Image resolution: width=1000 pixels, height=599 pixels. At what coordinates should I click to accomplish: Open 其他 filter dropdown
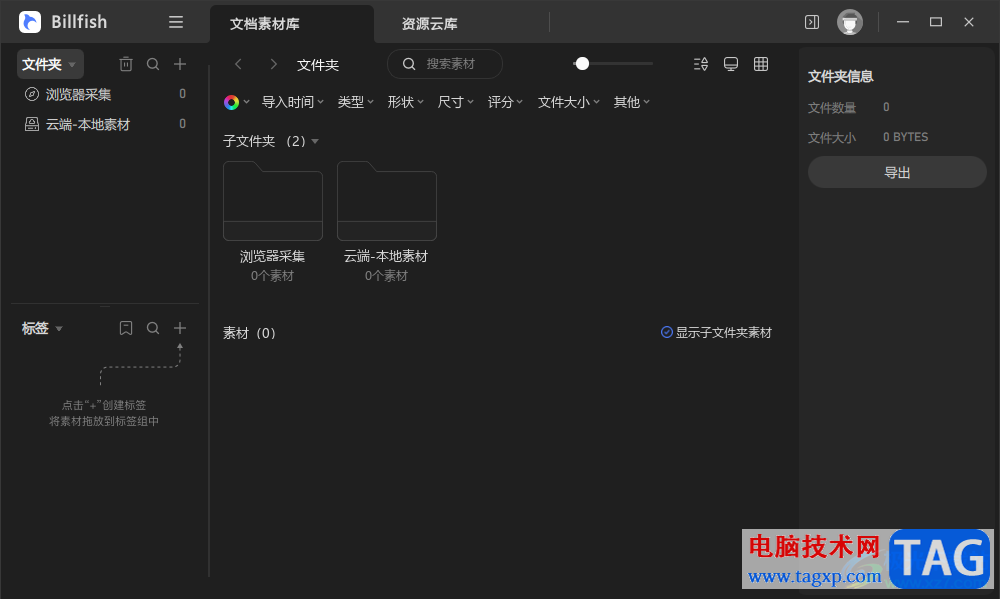[x=631, y=102]
